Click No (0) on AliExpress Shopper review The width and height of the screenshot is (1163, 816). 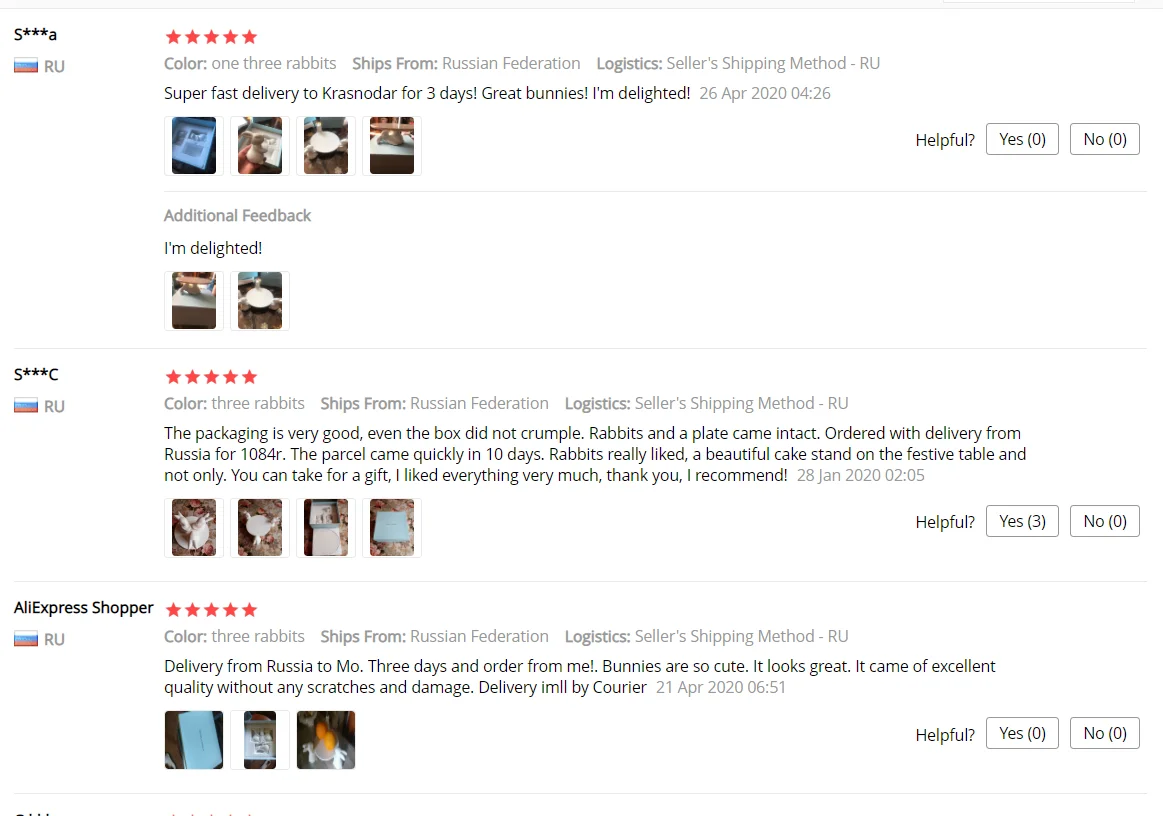click(x=1104, y=734)
